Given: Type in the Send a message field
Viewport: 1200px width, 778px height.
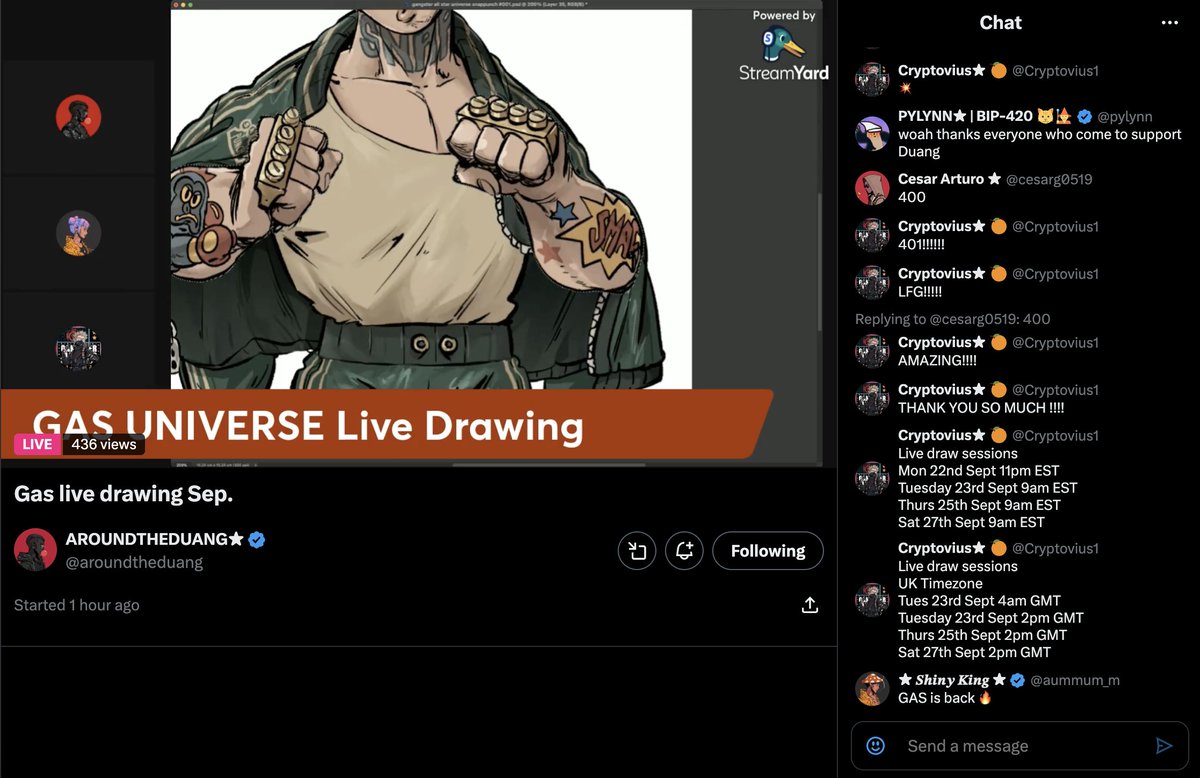Looking at the screenshot, I should (x=1018, y=746).
